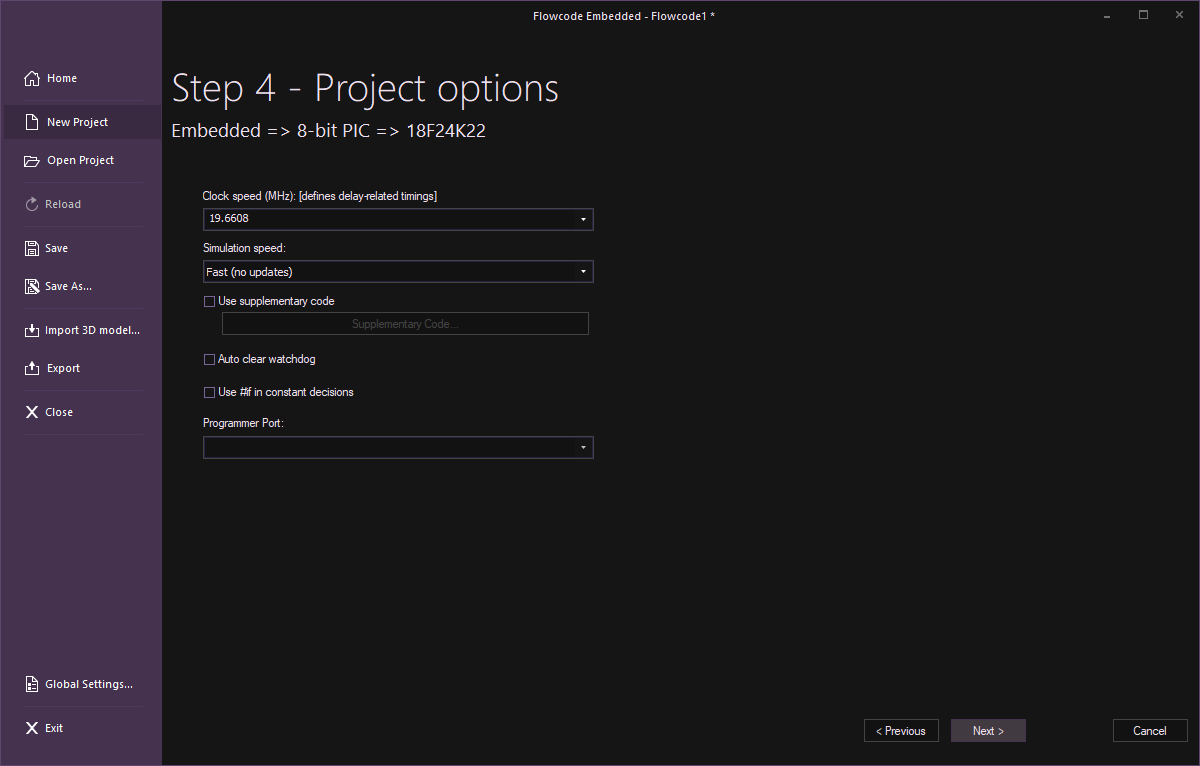
Task: Click the Home house icon
Action: 32,78
